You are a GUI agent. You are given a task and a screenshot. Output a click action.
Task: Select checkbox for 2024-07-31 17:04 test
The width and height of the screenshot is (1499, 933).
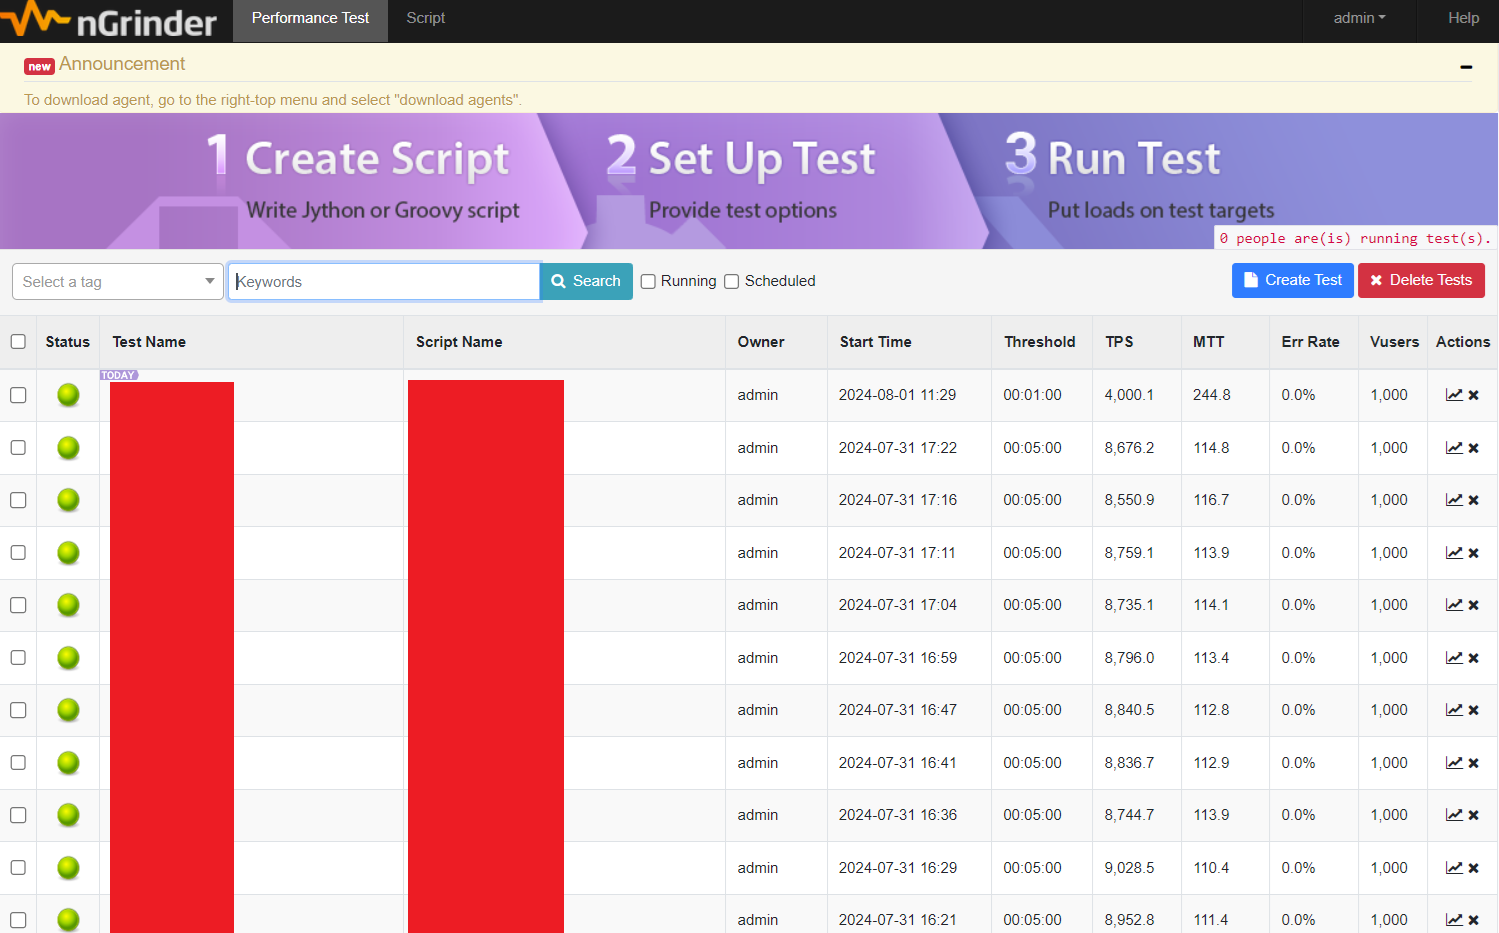18,605
